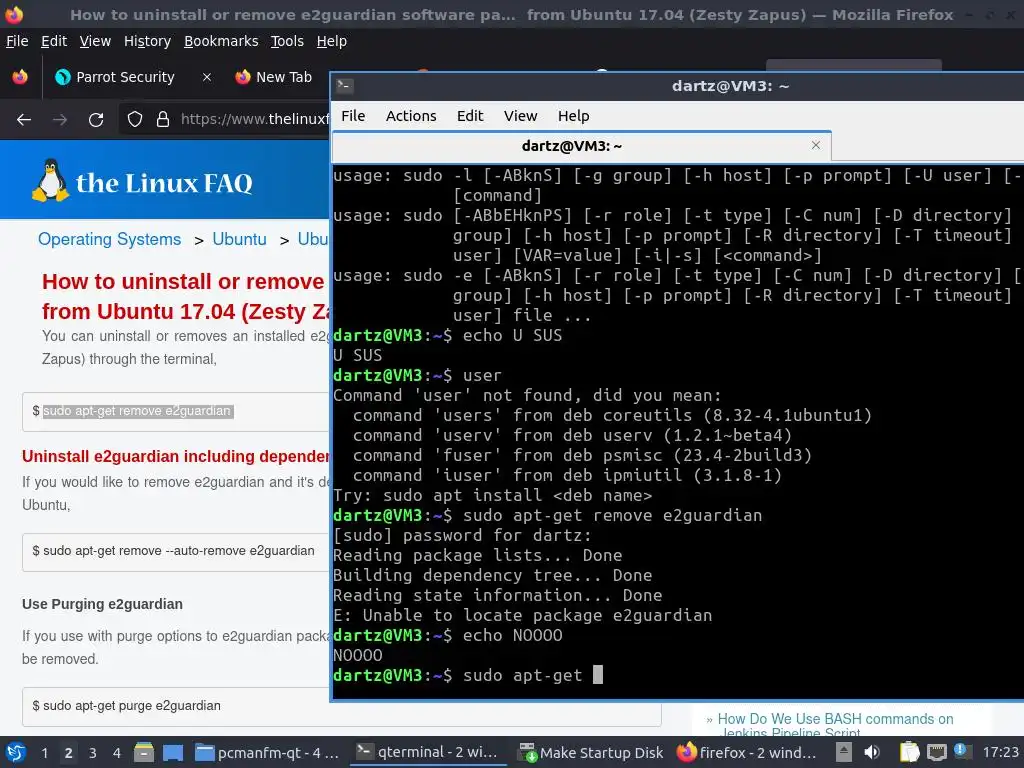Select workspace 2 in the taskbar pager

pos(69,753)
